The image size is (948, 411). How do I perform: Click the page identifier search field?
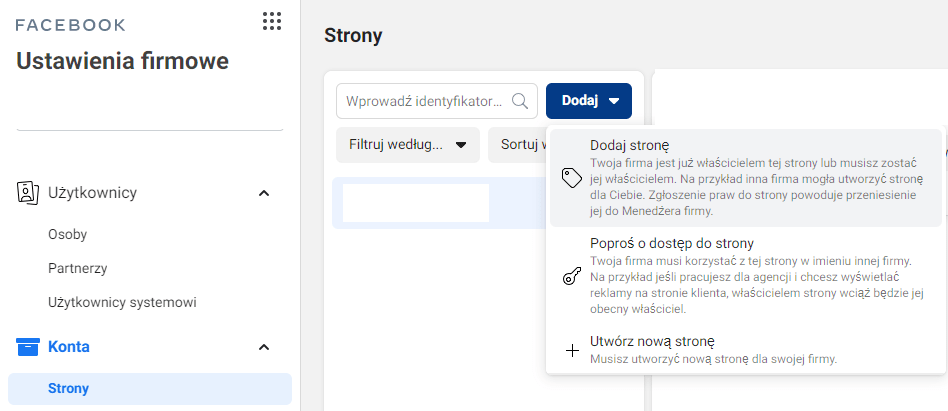click(425, 101)
